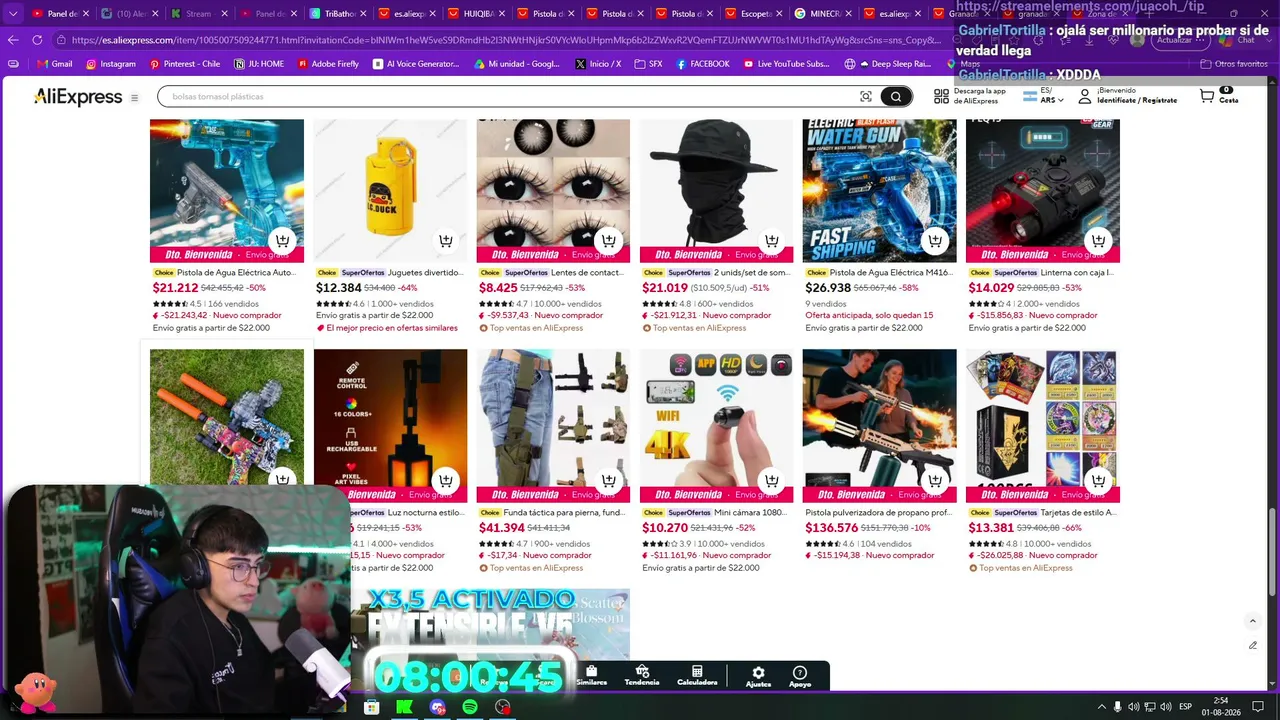Click Identifícate / Regístrate sign-in link
This screenshot has width=1280, height=720.
(1136, 100)
